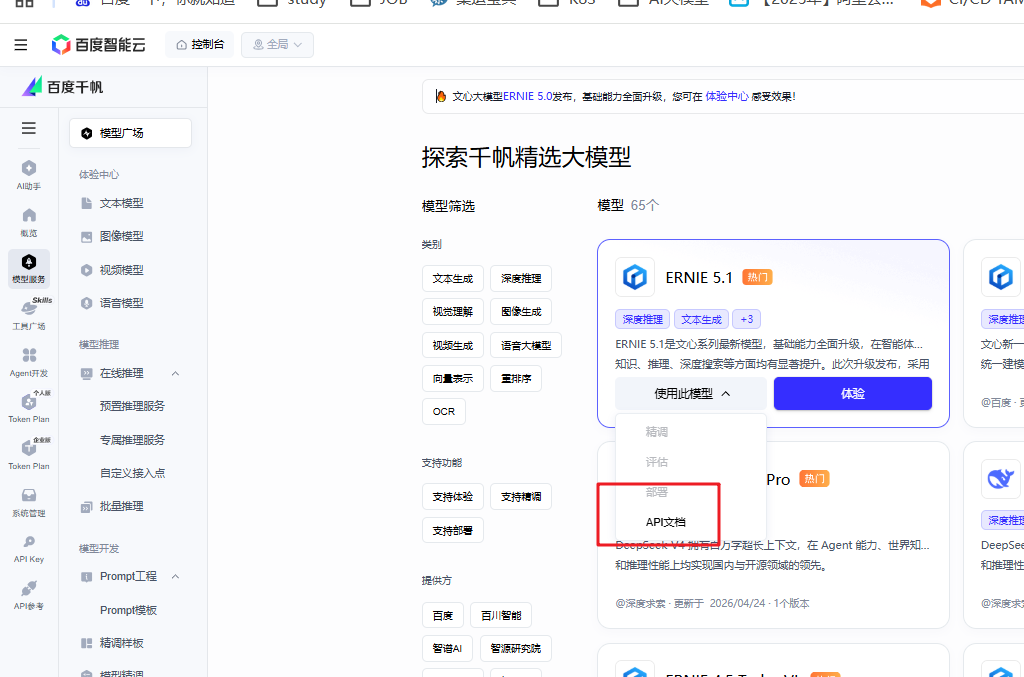Click the ERNIE 5.1 model title
The height and width of the screenshot is (677, 1024).
point(699,277)
